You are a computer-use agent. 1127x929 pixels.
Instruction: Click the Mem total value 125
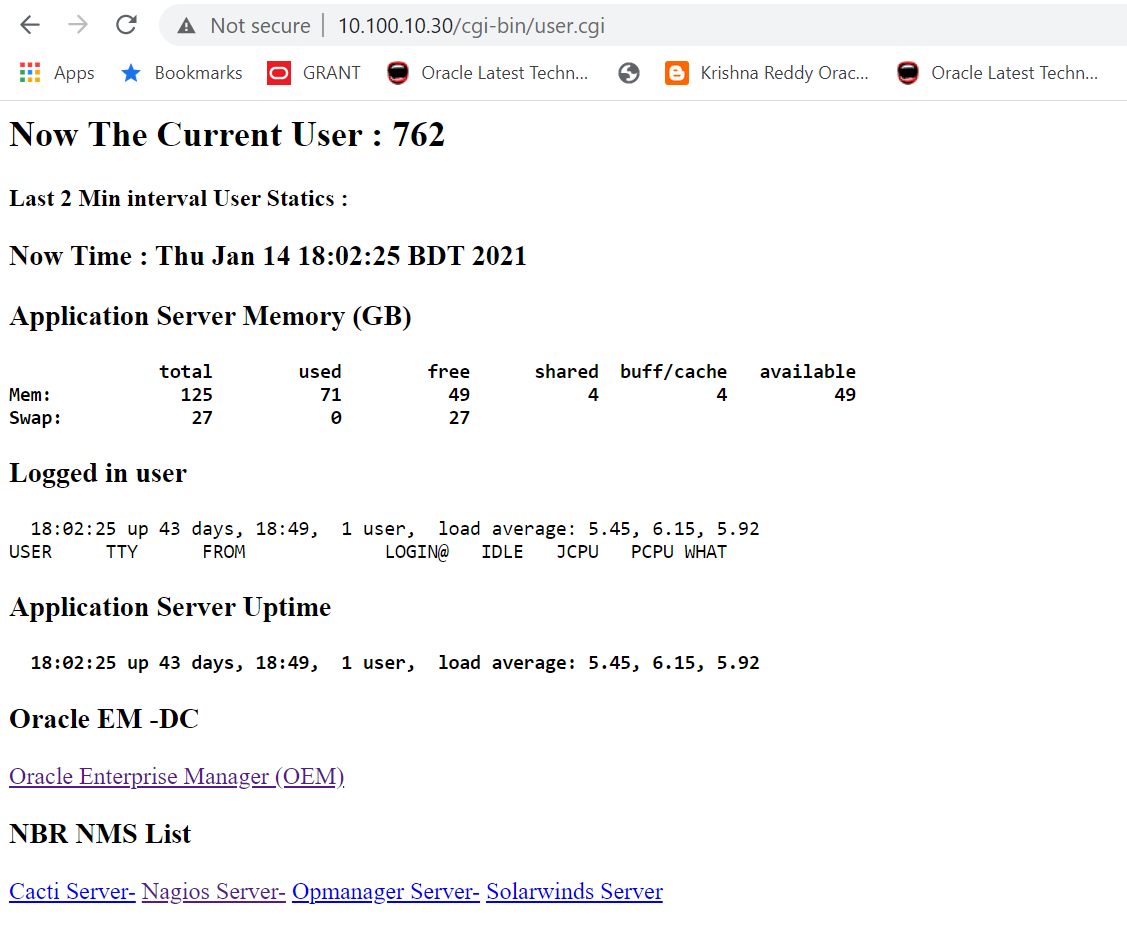click(196, 394)
